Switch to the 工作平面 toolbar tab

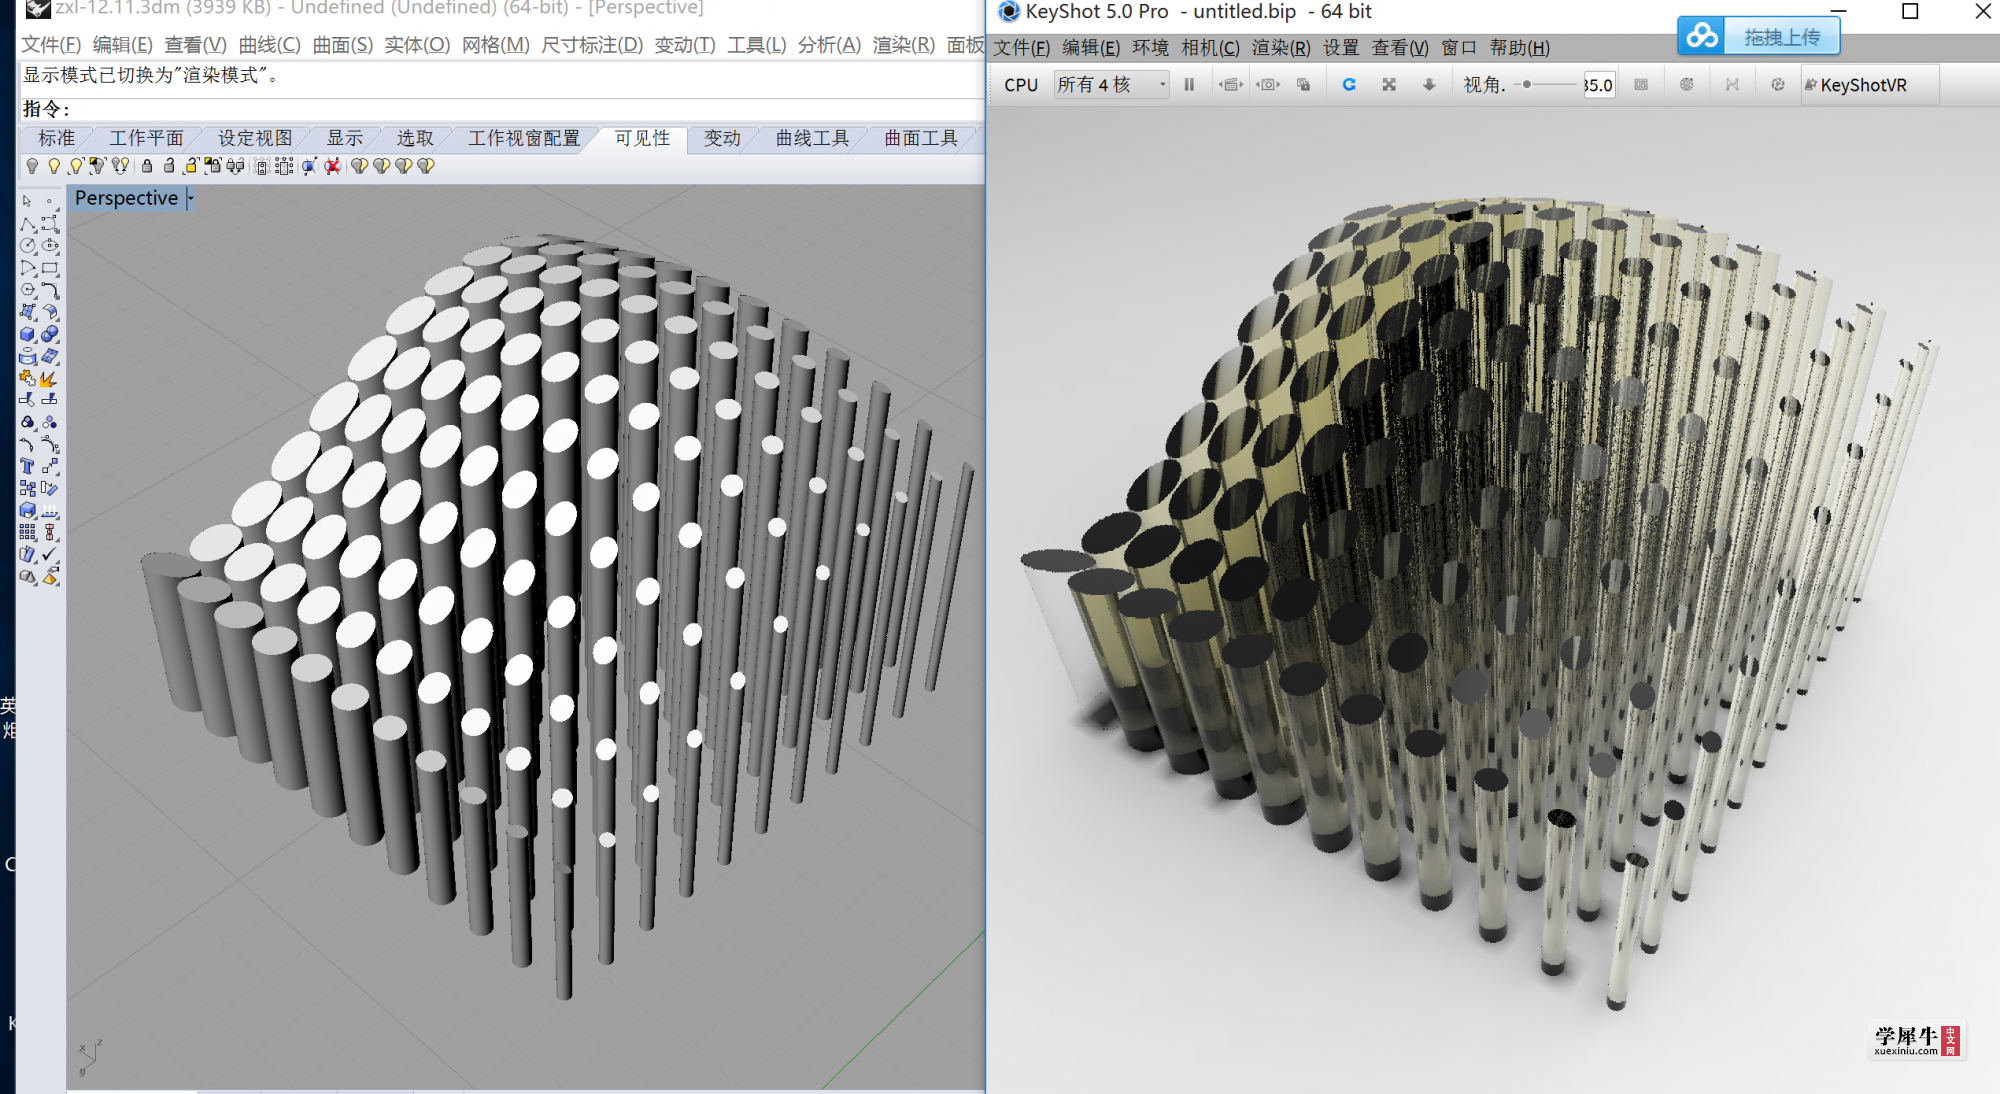146,139
